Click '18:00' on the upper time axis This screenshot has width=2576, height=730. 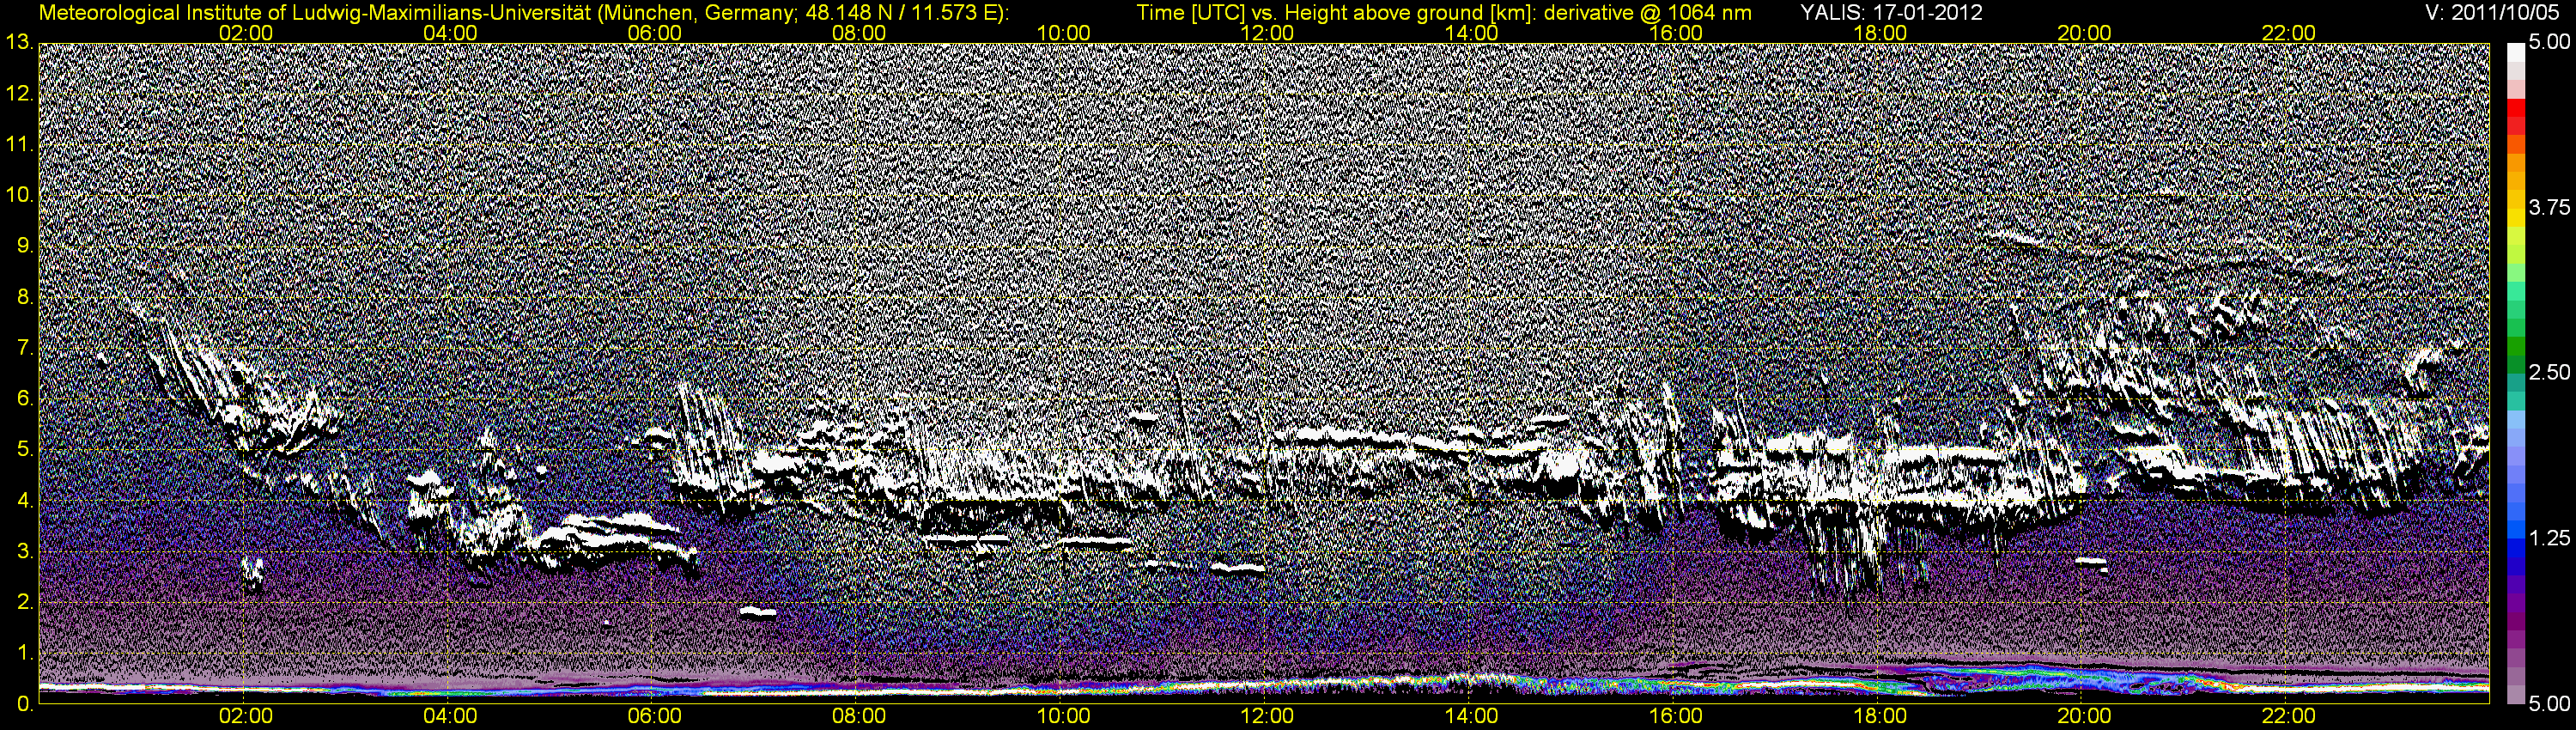(x=1880, y=33)
